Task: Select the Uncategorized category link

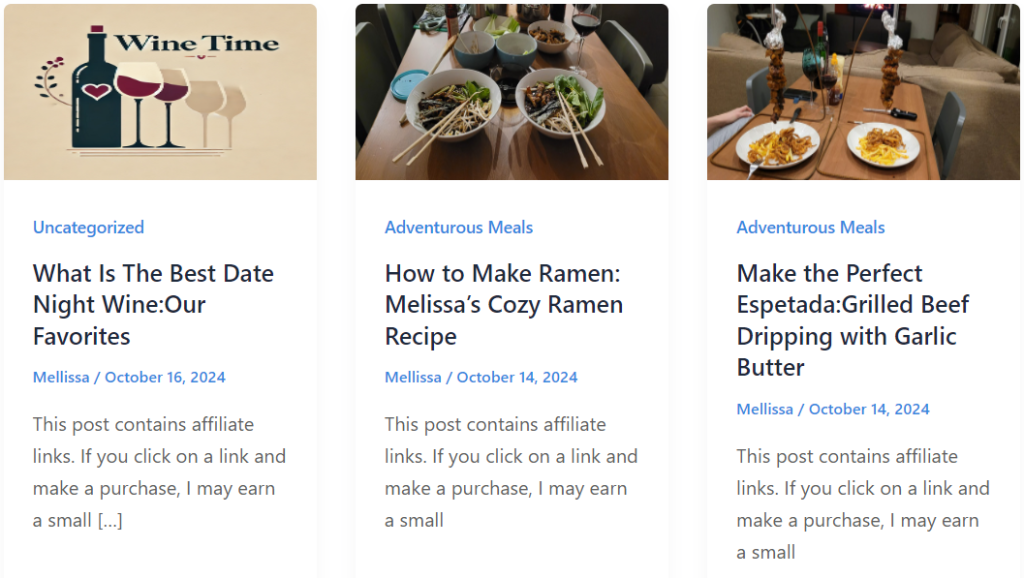Action: click(88, 227)
